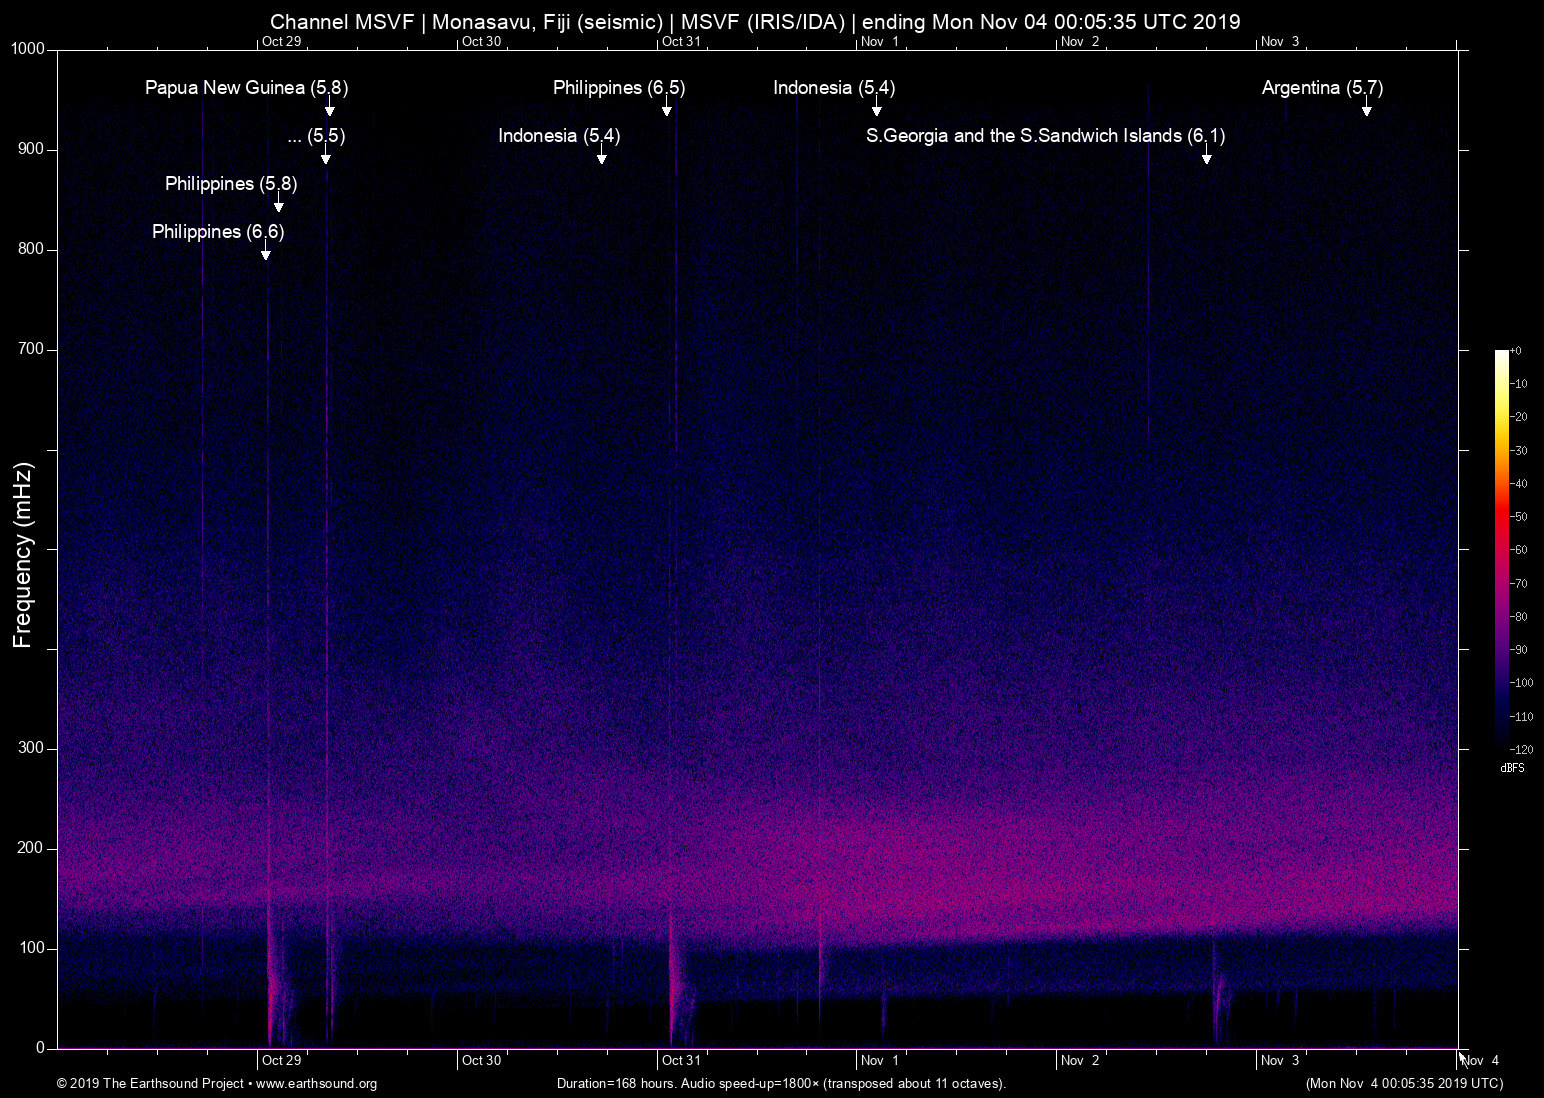1544x1098 pixels.
Task: Click the Earthsound Project copyright text
Action: tap(150, 1084)
